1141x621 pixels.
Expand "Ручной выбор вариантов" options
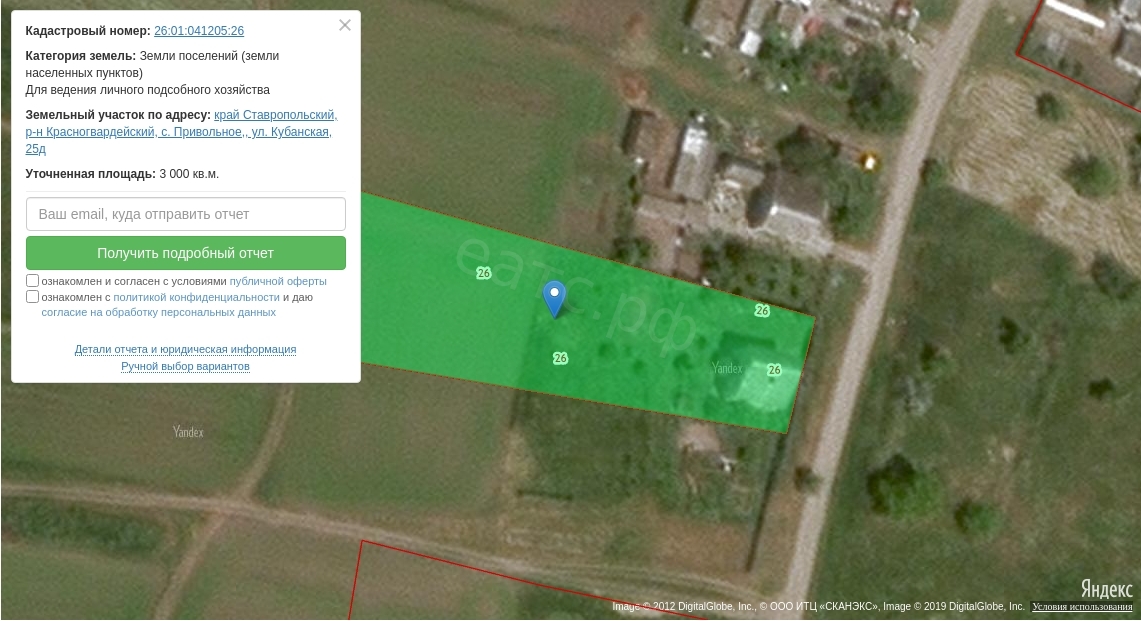pos(185,366)
